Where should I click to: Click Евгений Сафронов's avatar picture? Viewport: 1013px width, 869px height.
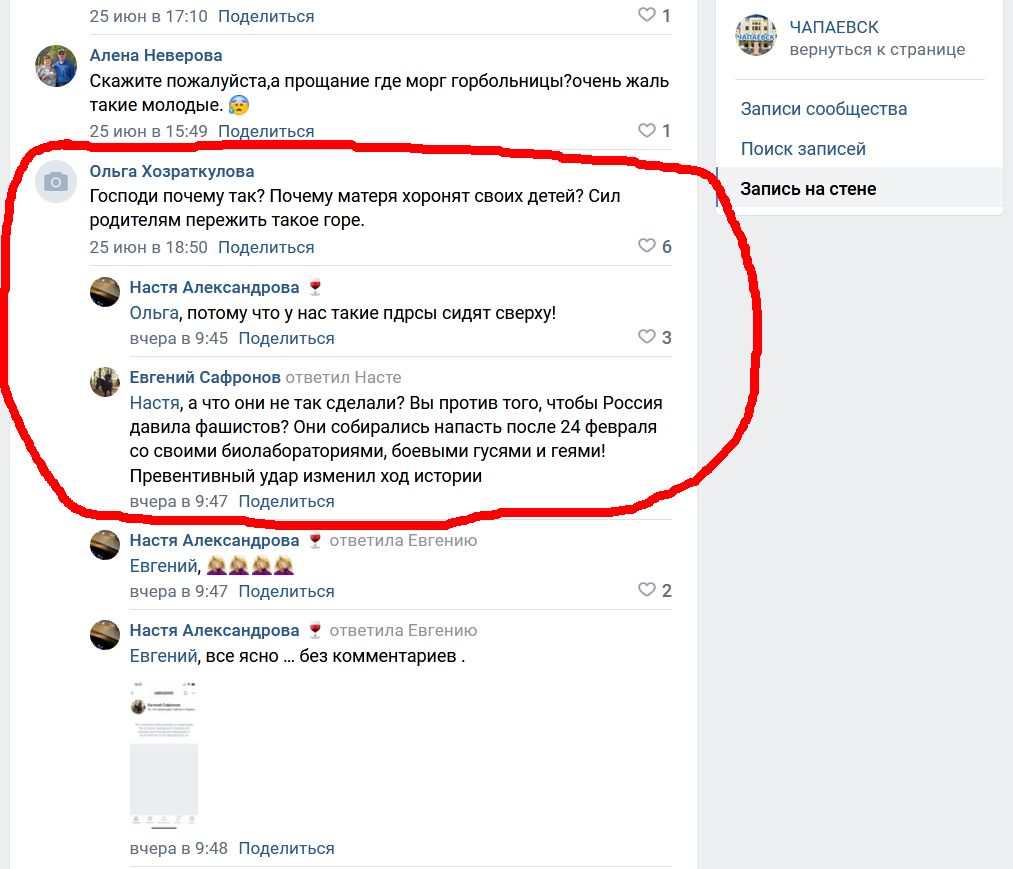(x=105, y=382)
